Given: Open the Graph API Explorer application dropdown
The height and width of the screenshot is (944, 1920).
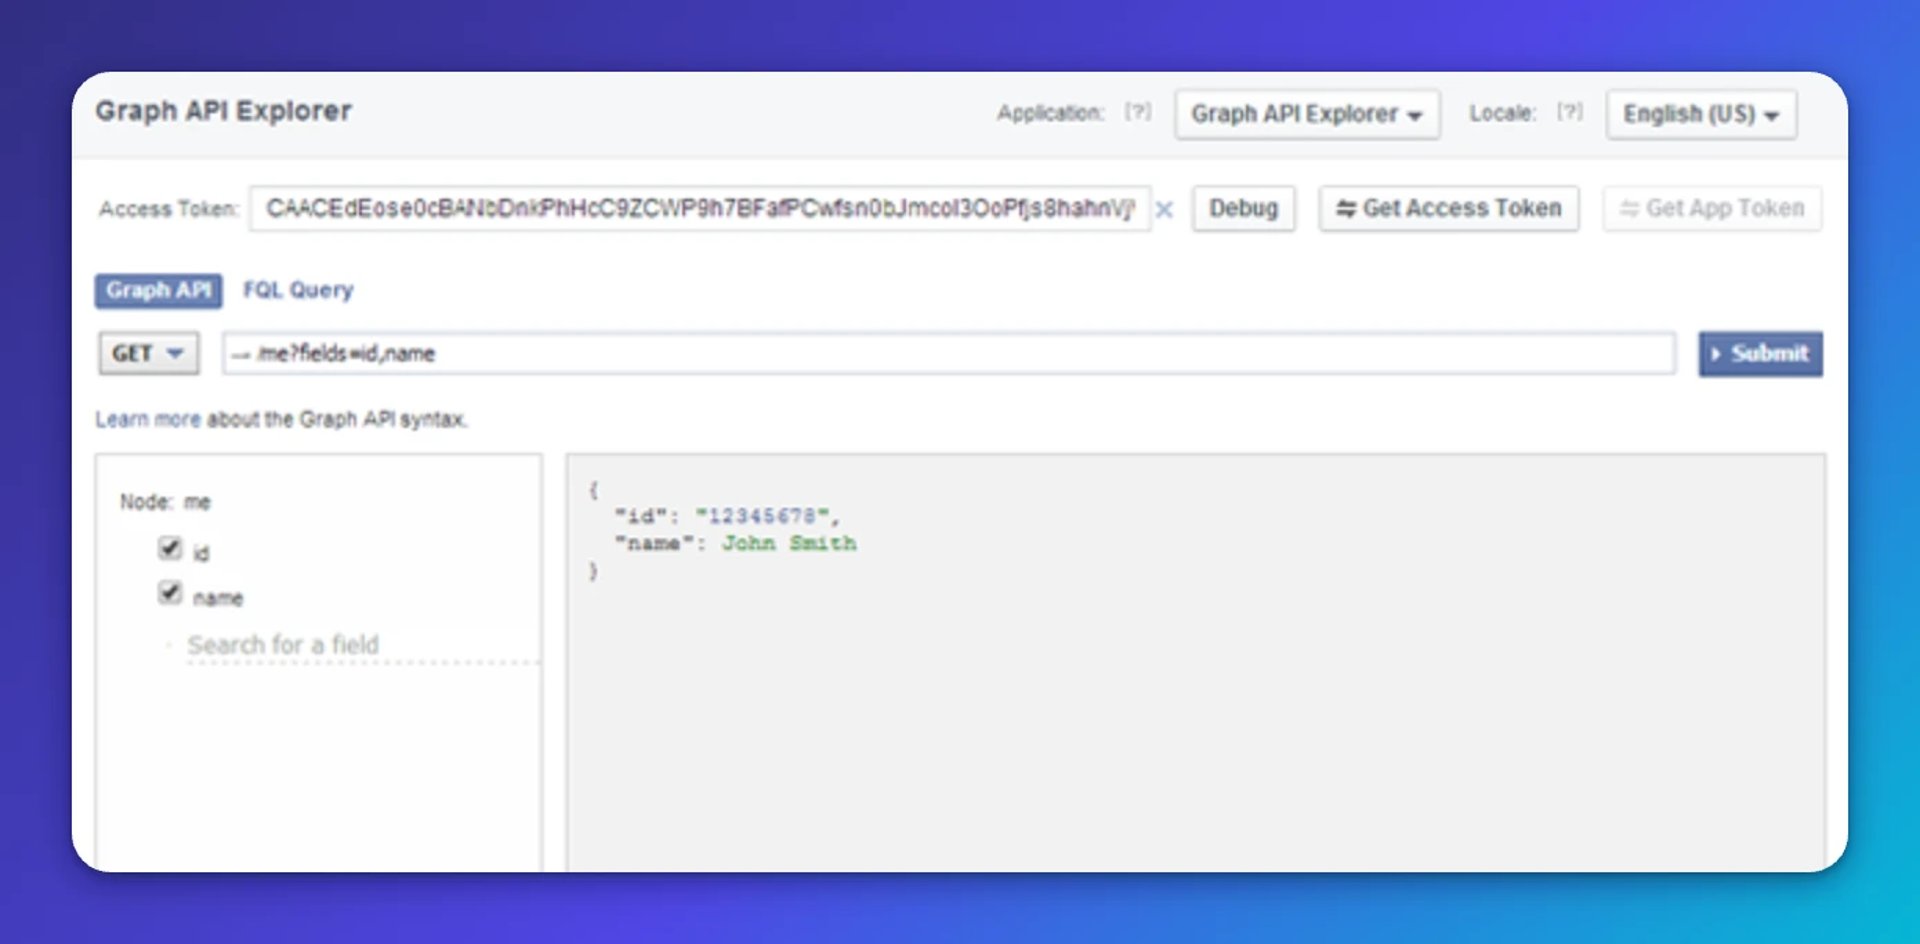Looking at the screenshot, I should (x=1307, y=114).
